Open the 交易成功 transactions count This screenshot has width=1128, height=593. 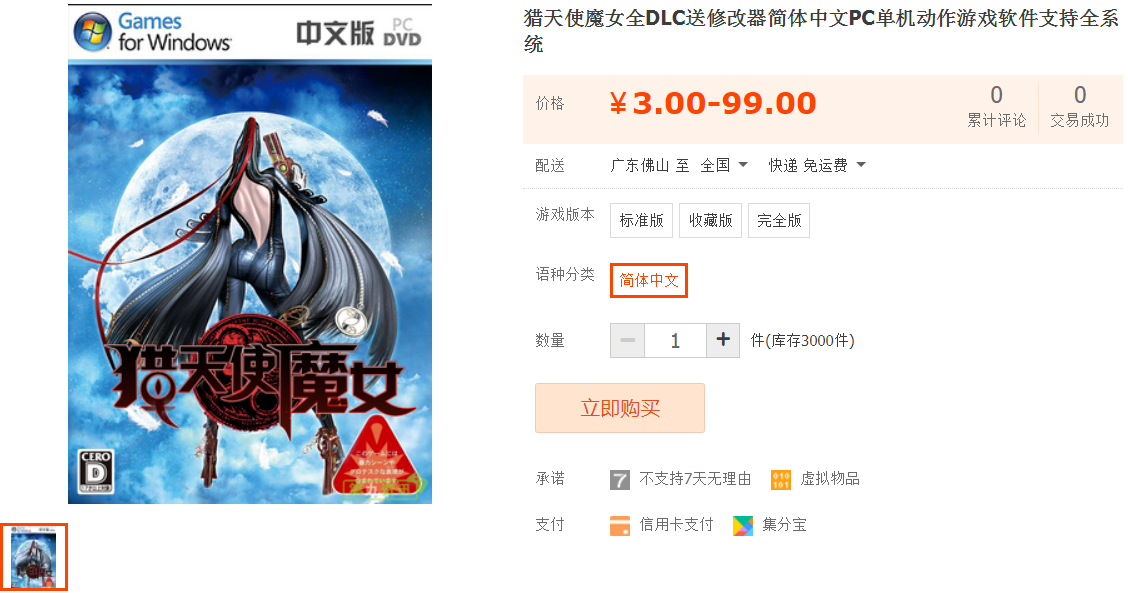(x=1080, y=107)
